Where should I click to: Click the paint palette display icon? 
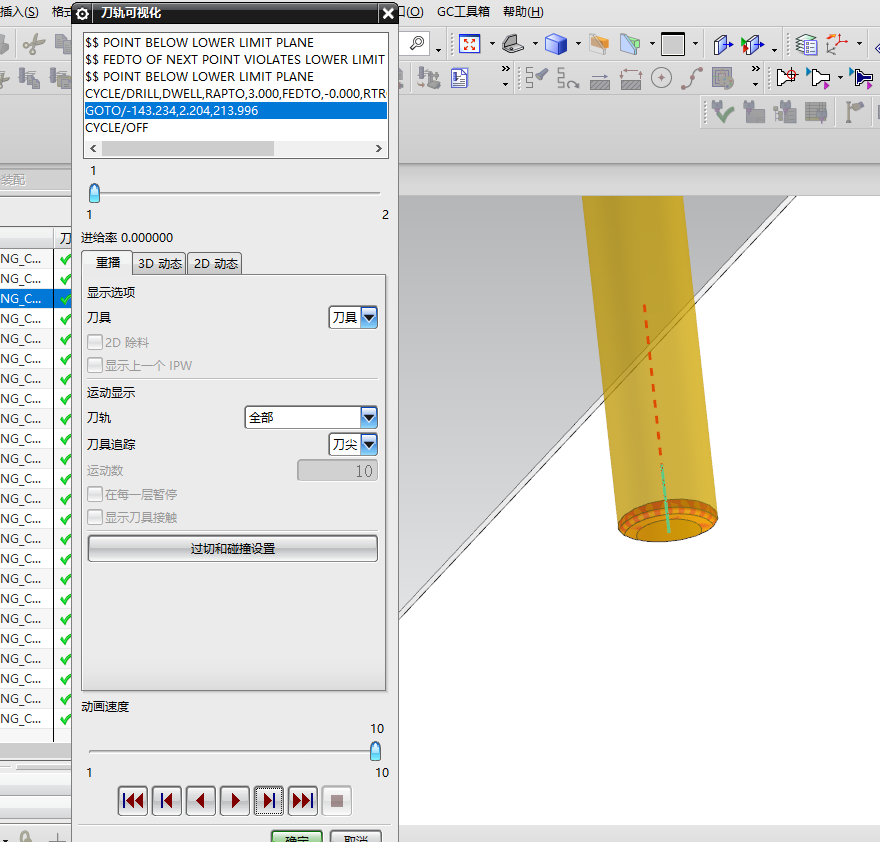click(x=722, y=78)
